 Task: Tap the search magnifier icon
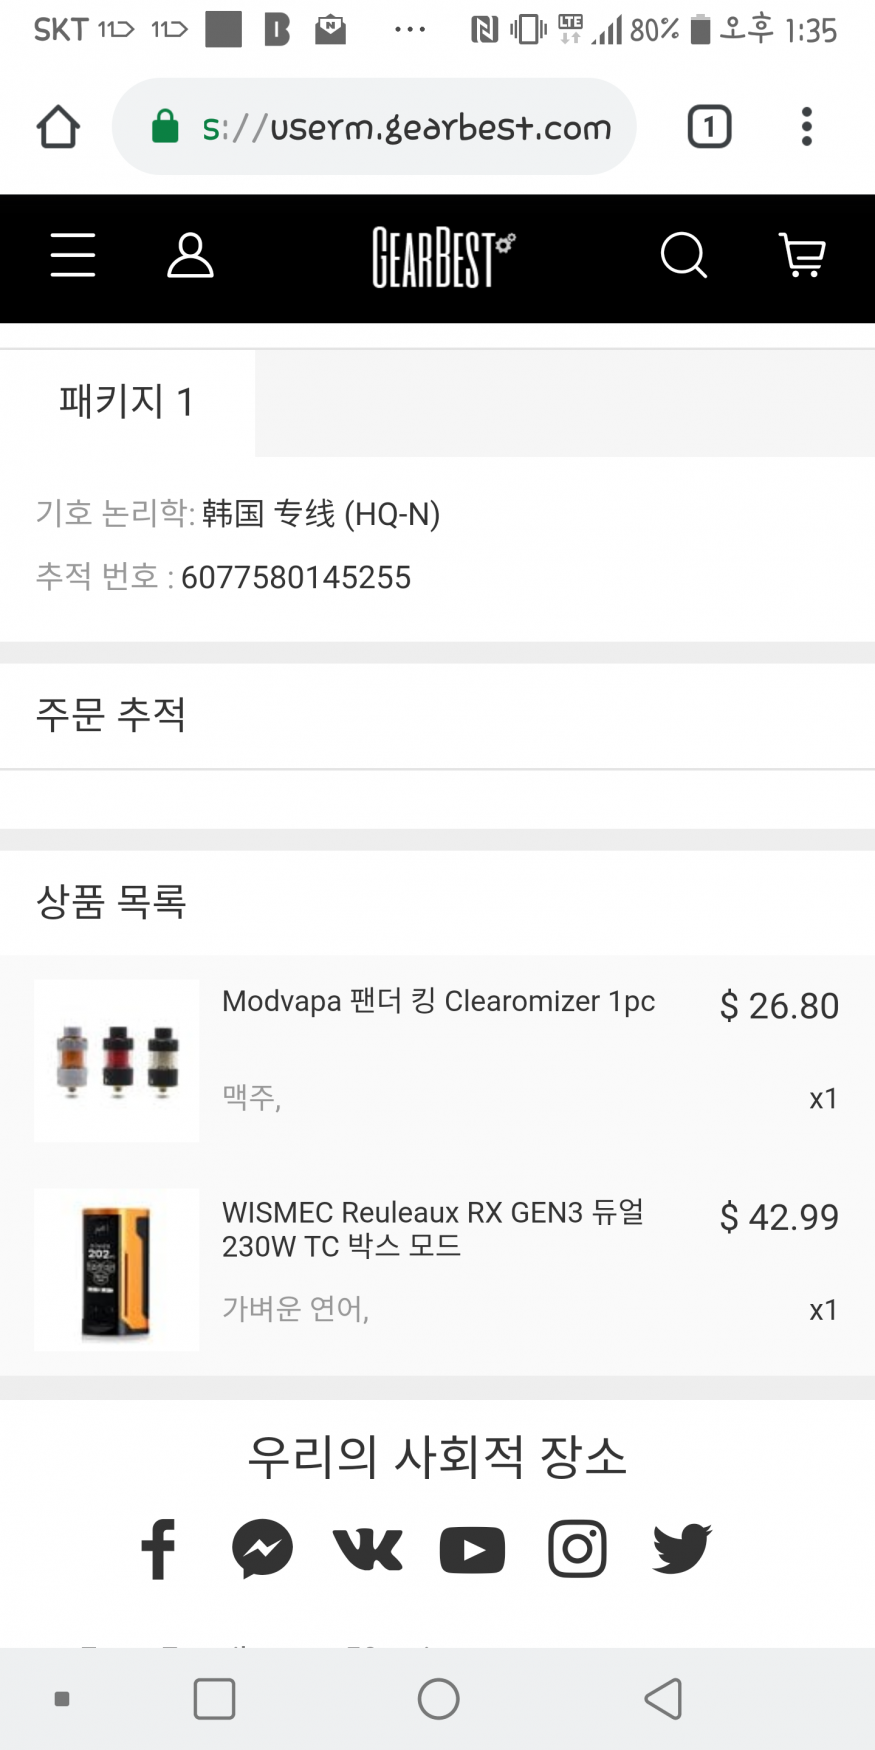pos(684,255)
